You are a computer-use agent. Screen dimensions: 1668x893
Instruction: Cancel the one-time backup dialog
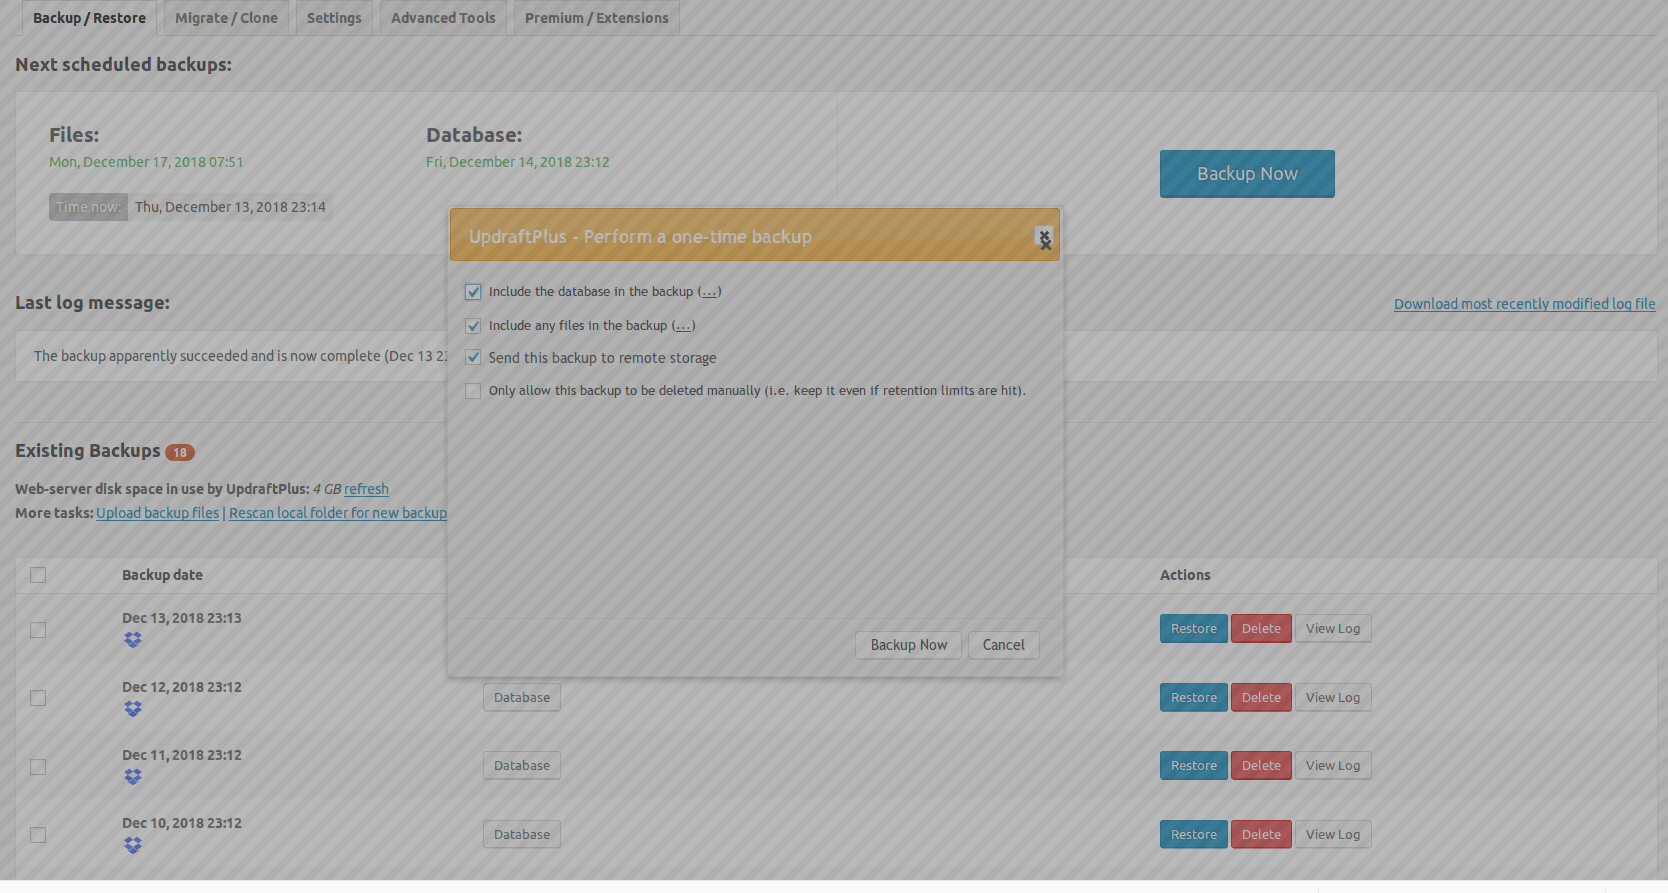[x=1003, y=645]
